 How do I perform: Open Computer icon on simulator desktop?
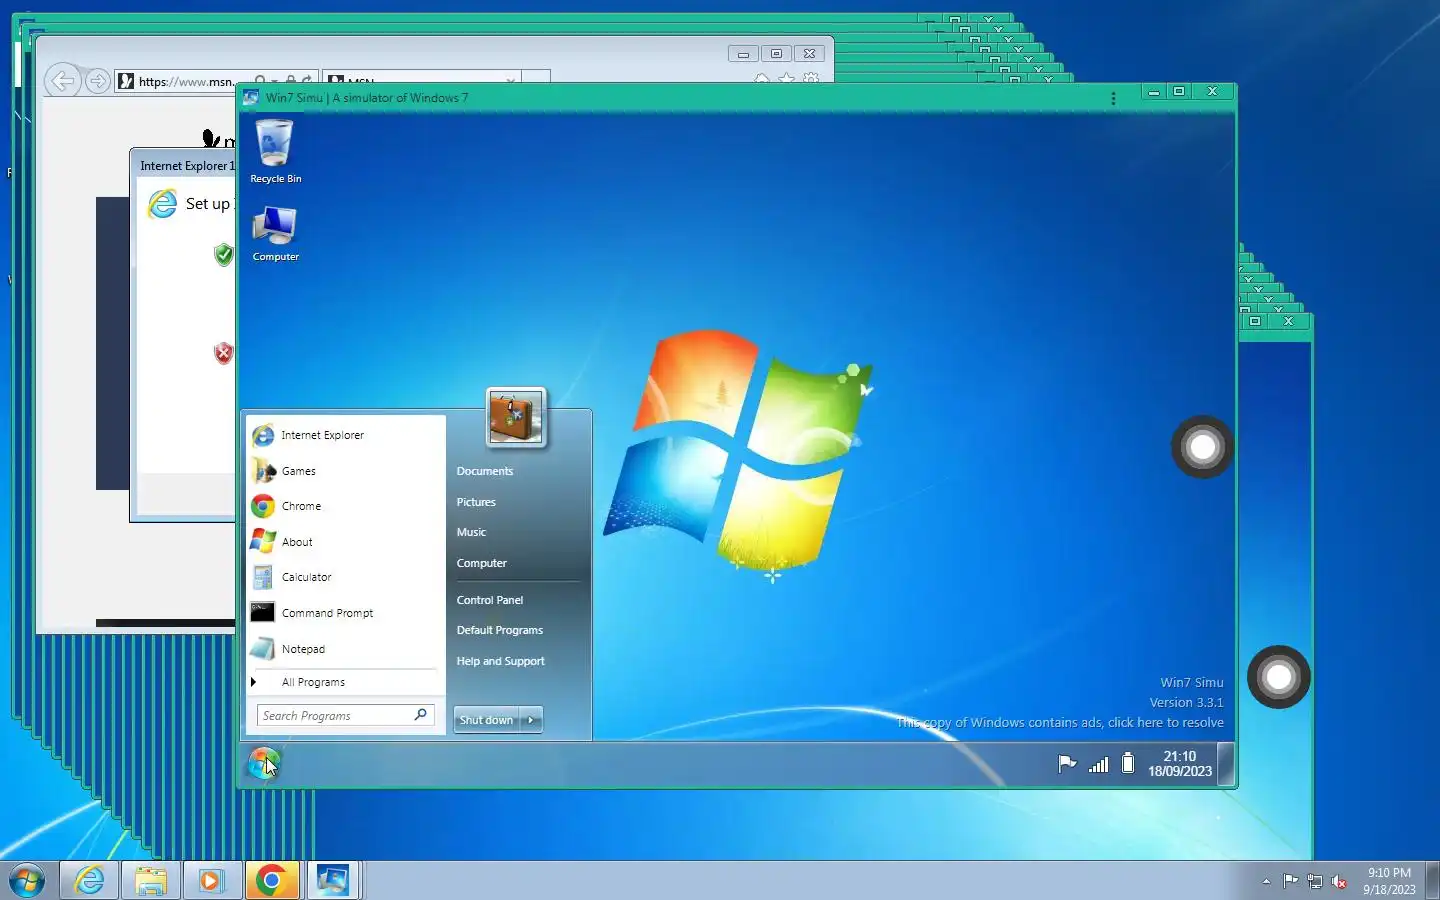[275, 233]
